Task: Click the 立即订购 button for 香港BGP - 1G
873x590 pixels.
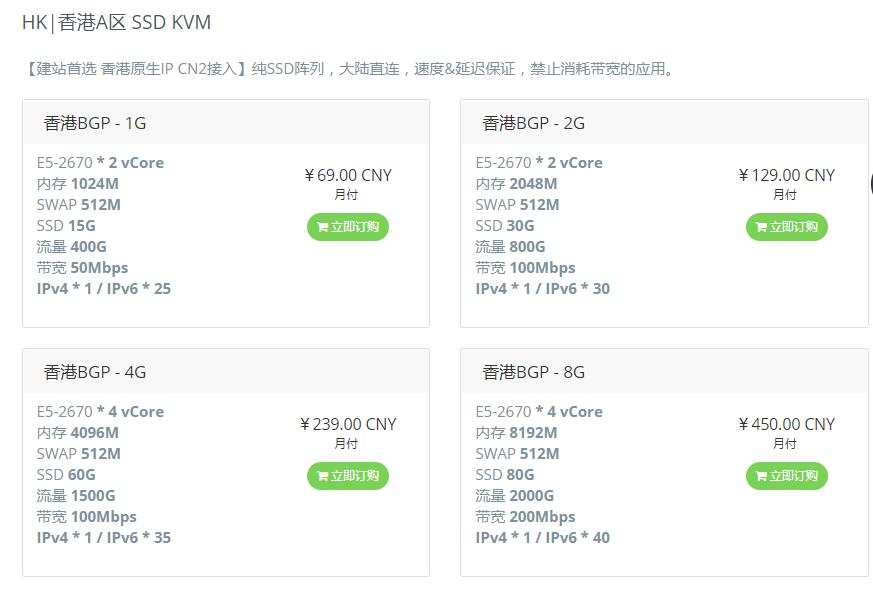Action: [x=347, y=227]
